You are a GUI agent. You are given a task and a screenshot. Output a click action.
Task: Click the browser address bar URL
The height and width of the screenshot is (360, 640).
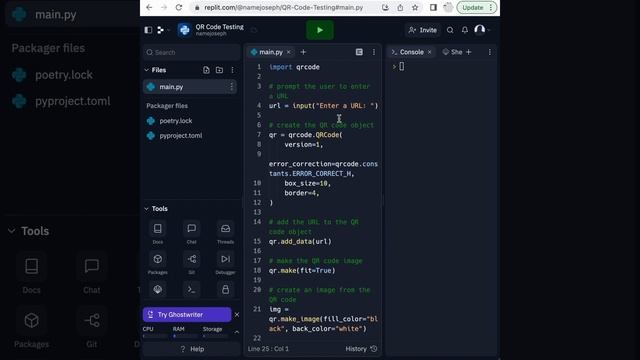coord(283,7)
